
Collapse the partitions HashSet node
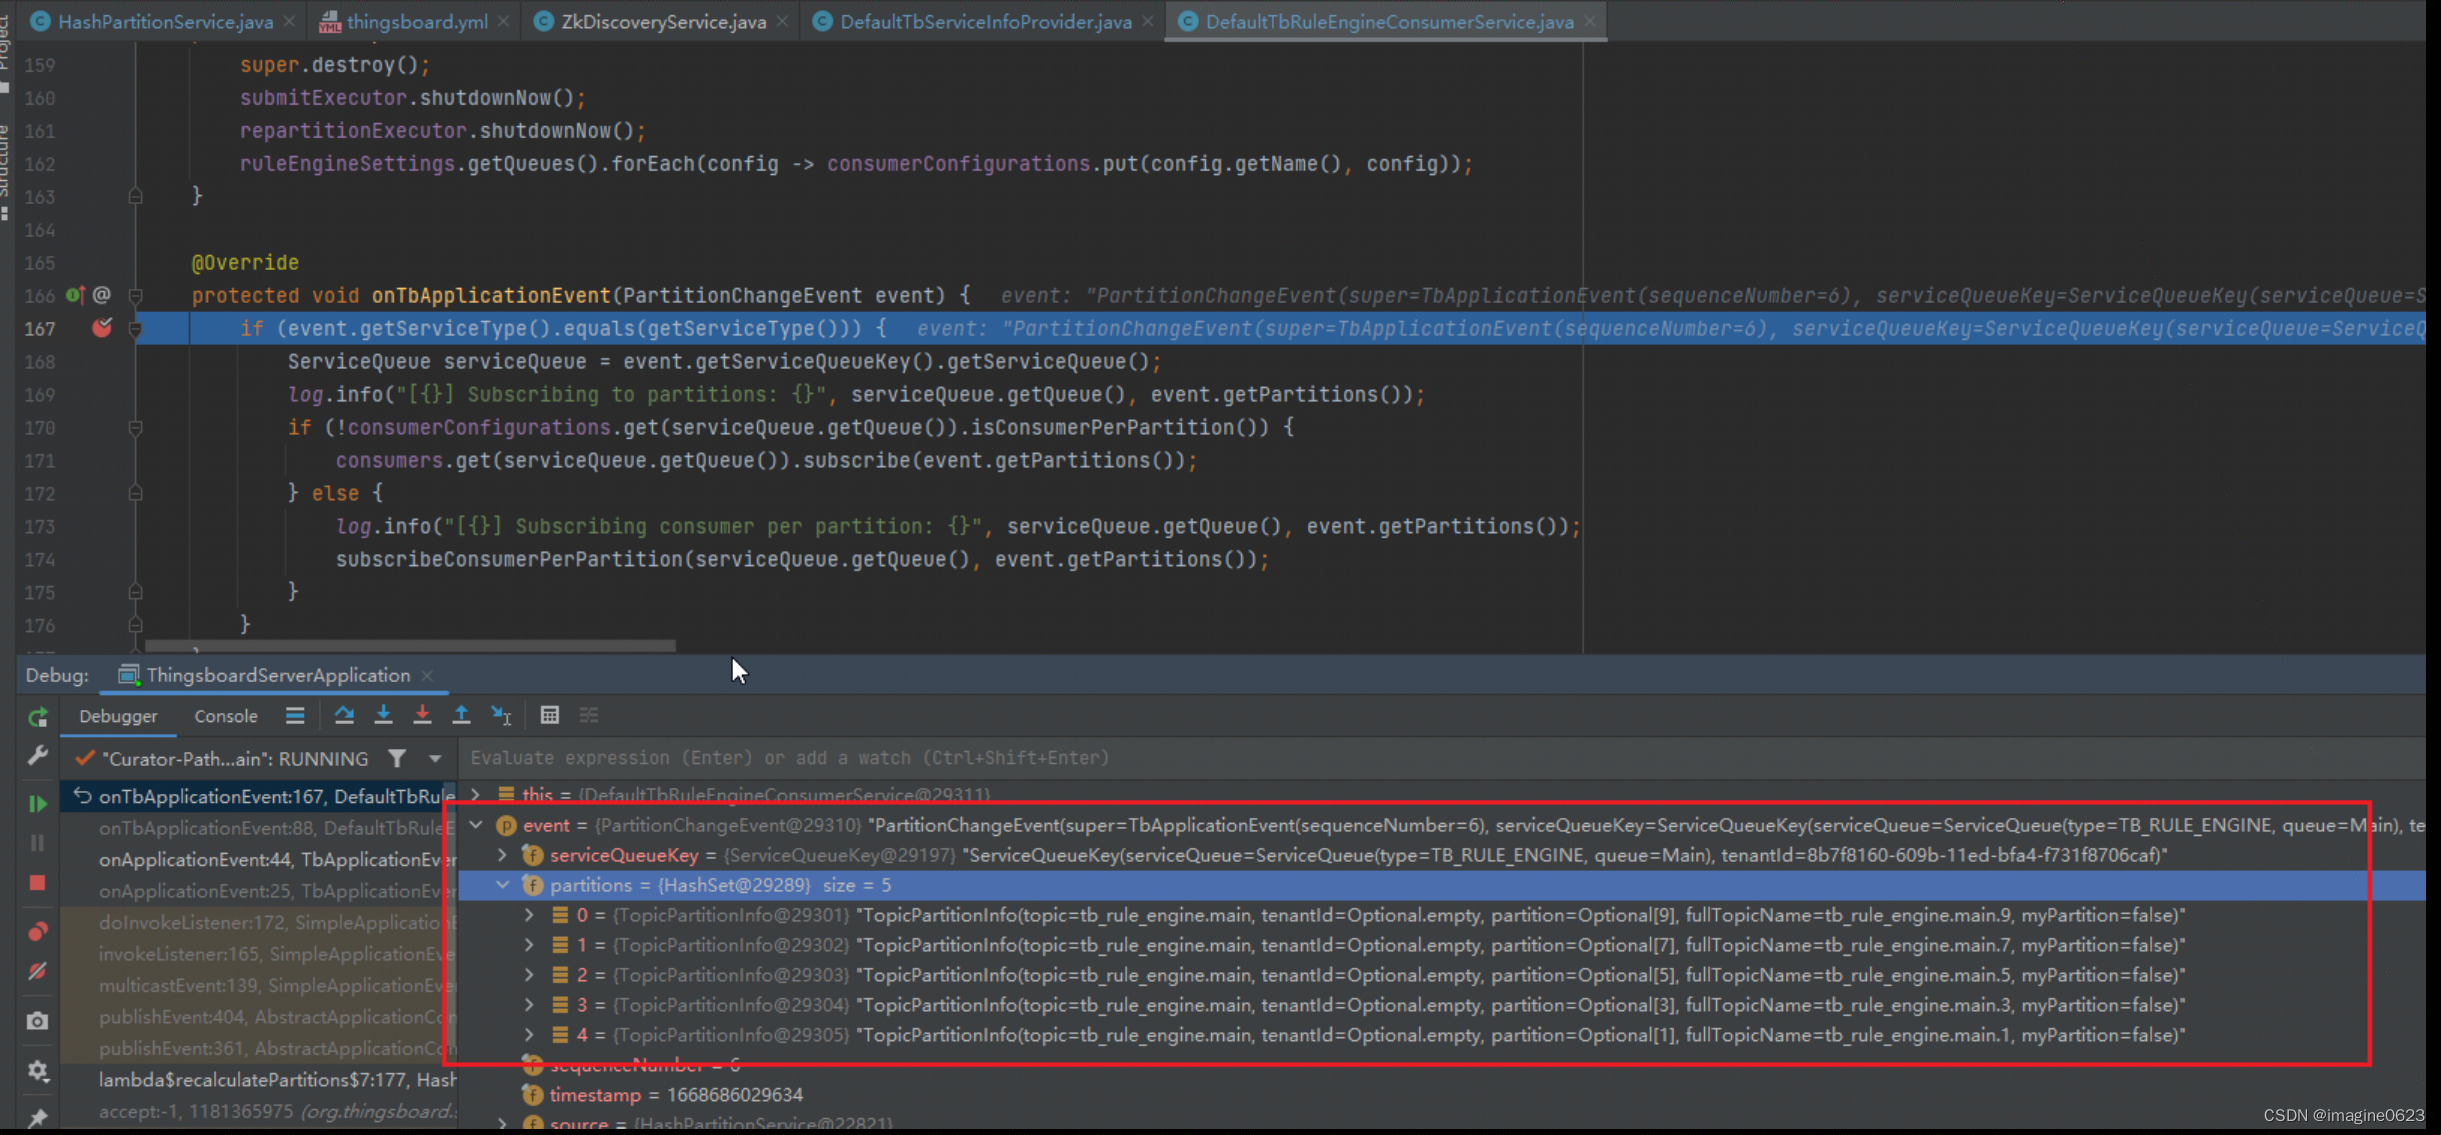click(x=503, y=885)
